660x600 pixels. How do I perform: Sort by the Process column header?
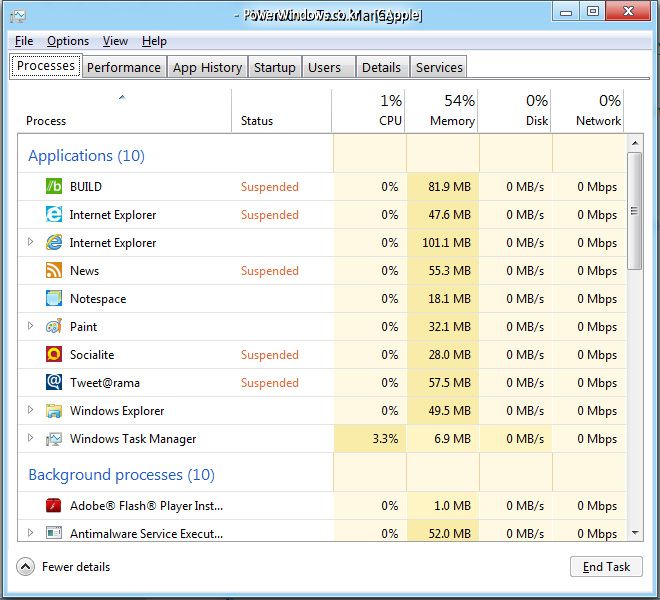pyautogui.click(x=124, y=112)
